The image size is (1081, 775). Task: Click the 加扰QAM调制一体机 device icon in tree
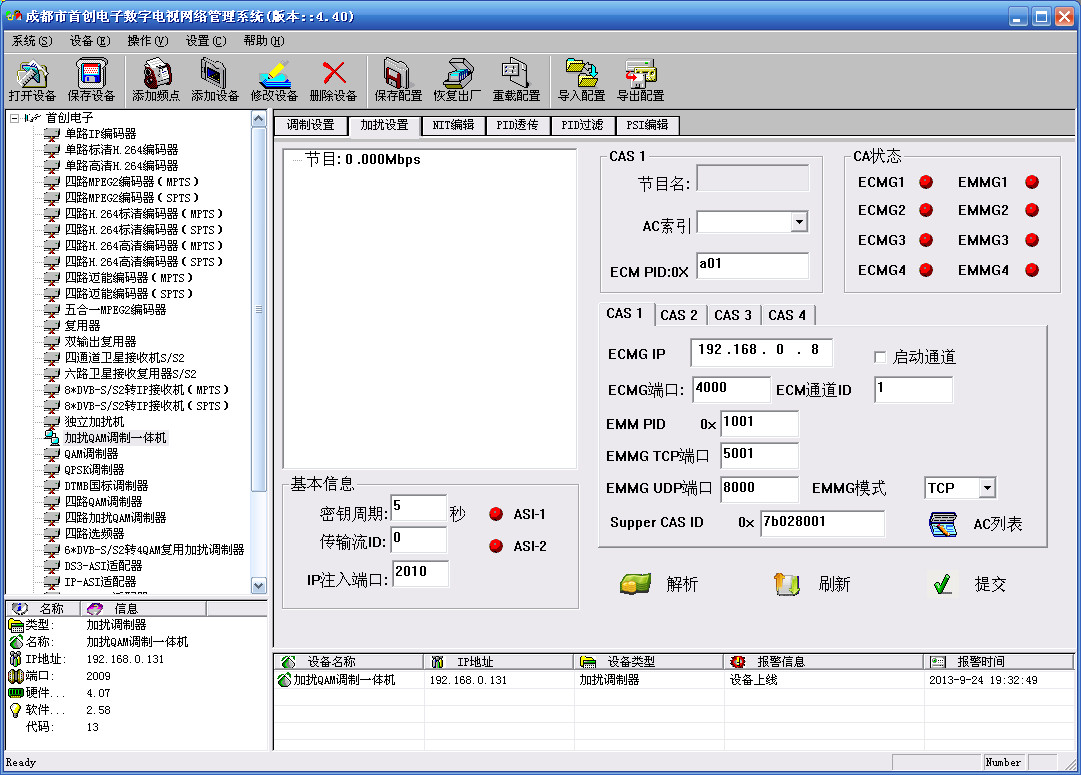52,437
